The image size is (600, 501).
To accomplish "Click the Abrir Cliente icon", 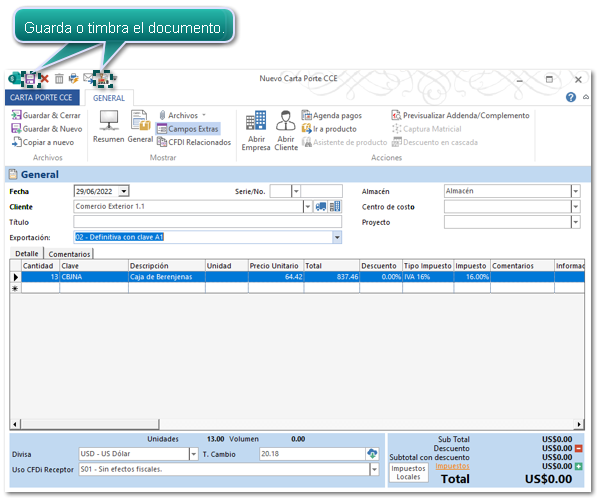I will click(x=286, y=128).
